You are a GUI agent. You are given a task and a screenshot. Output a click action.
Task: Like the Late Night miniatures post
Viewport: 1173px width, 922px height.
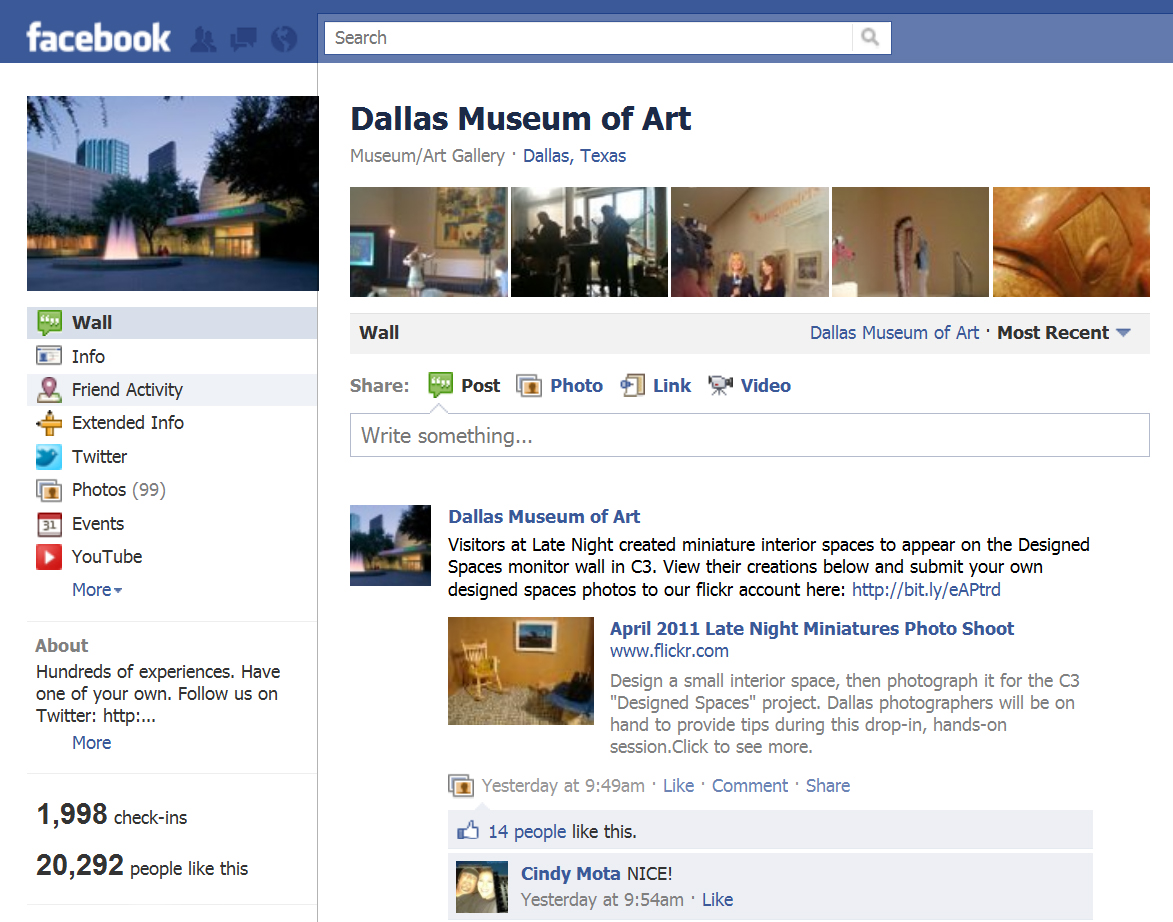coord(679,786)
